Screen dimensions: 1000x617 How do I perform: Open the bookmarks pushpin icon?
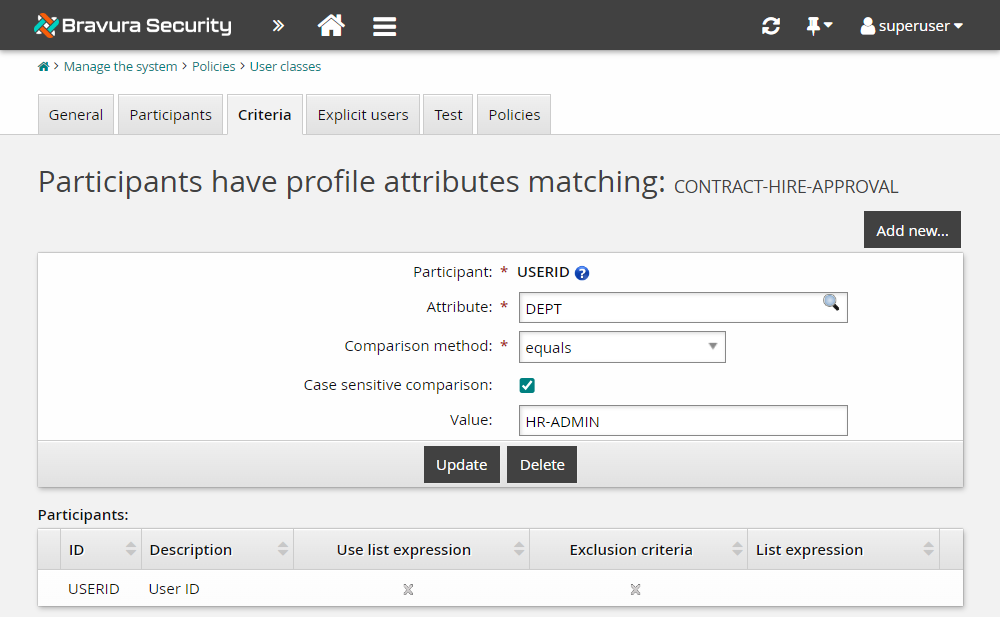[x=814, y=26]
